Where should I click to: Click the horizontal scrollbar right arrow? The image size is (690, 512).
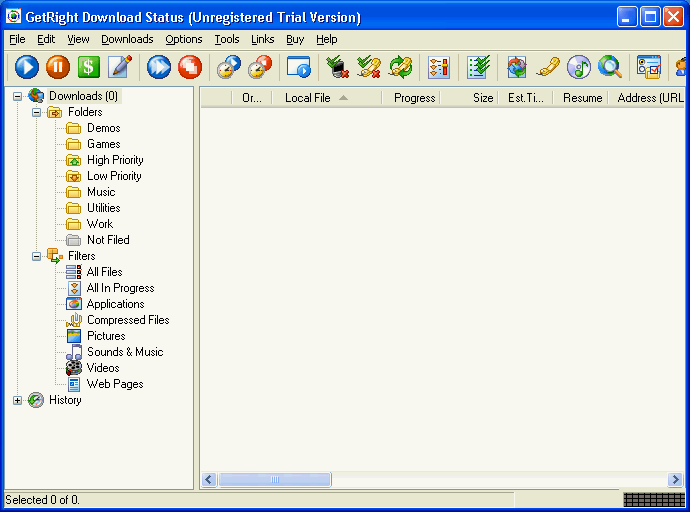point(675,479)
